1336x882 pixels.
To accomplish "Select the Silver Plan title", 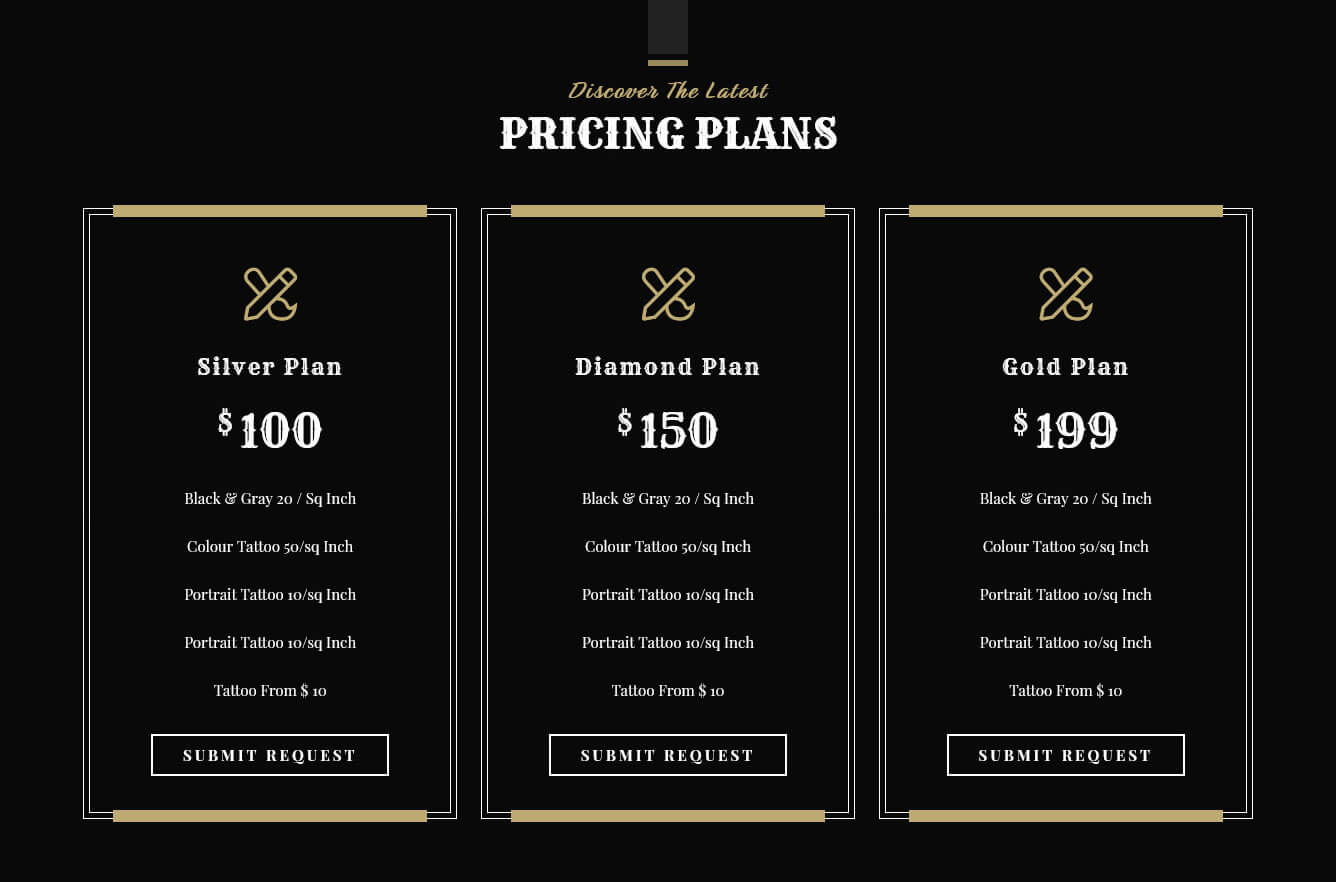I will tap(270, 367).
